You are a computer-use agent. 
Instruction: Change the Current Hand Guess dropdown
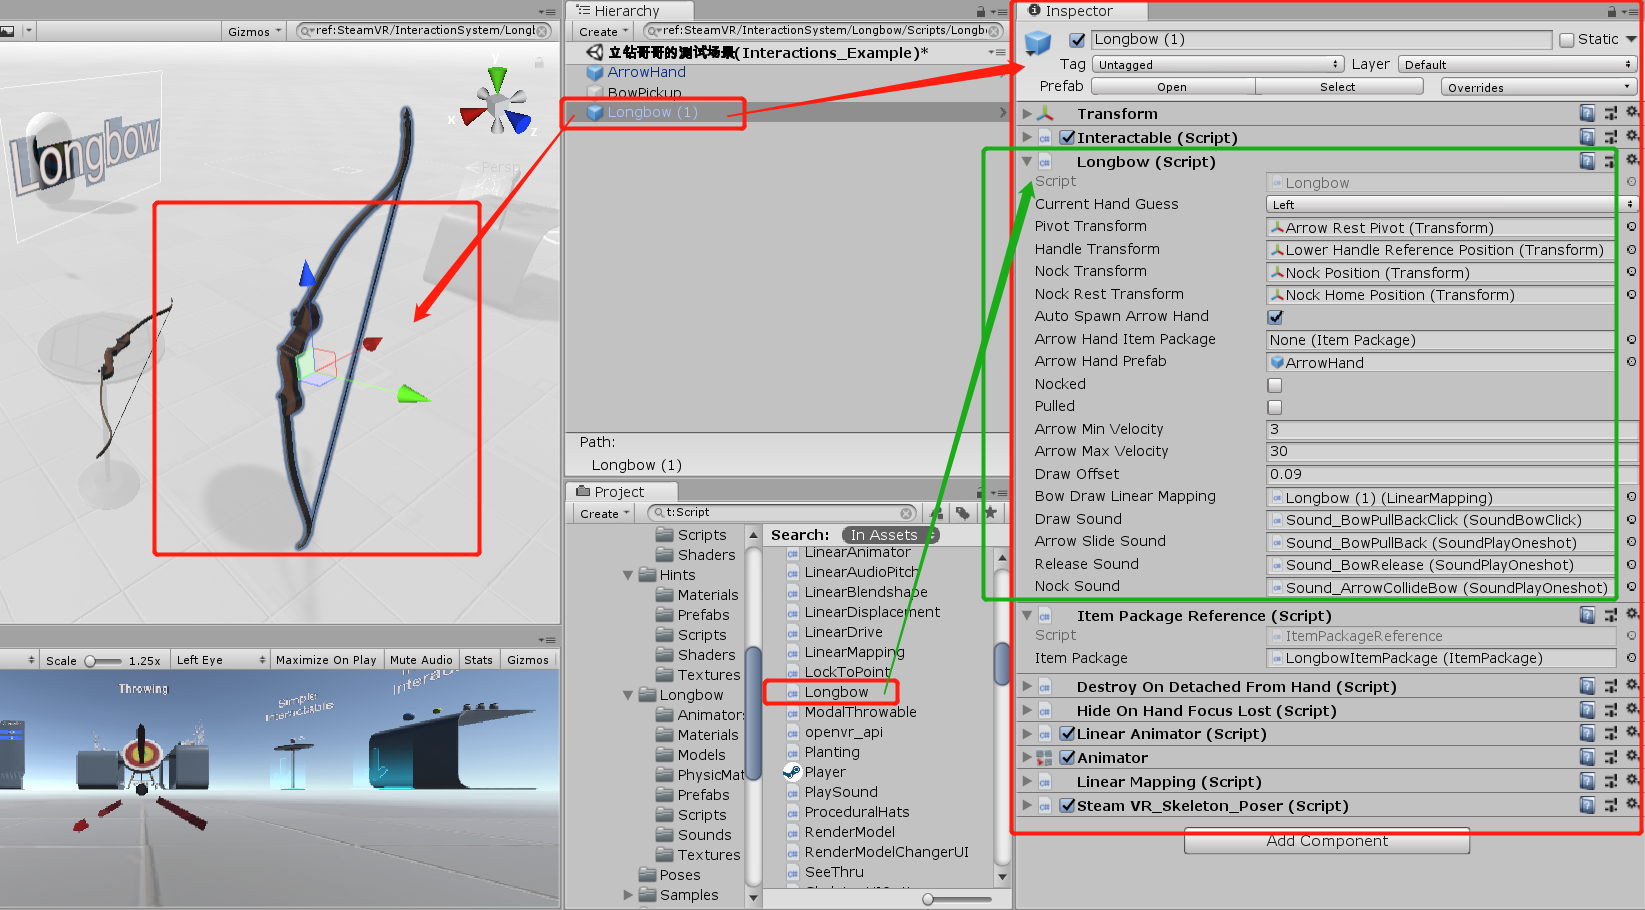1440,204
